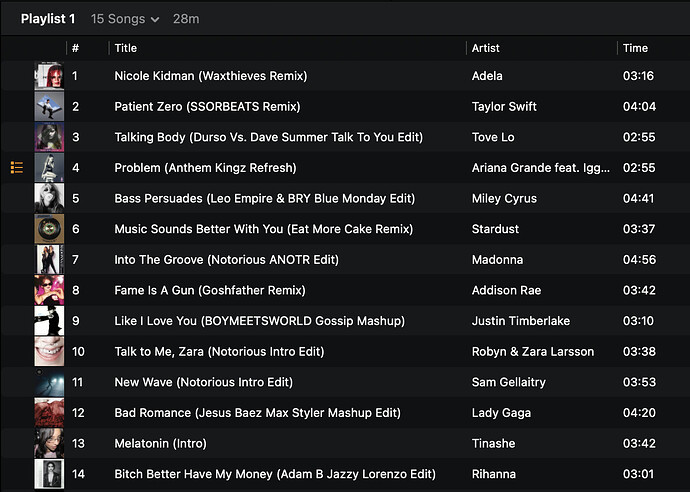
Task: Click the Addison Rae pink artwork thumbnail
Action: (49, 290)
